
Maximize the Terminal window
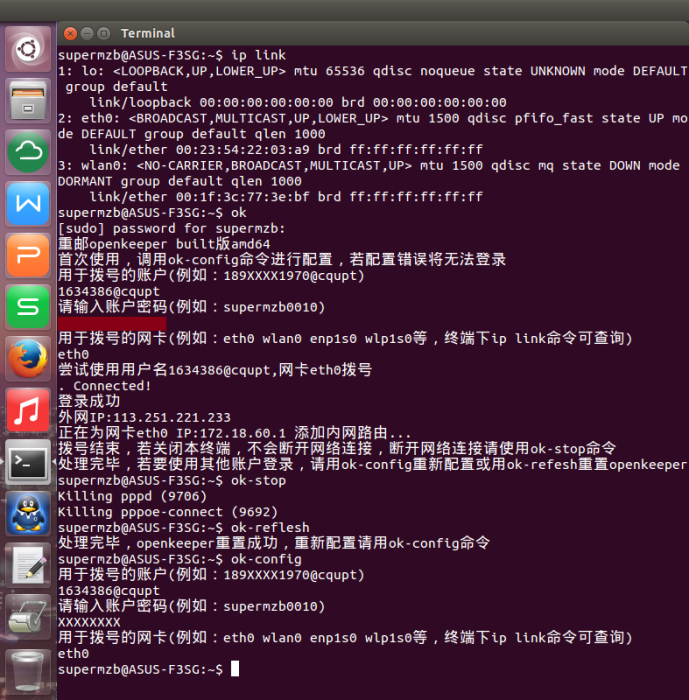coord(104,33)
